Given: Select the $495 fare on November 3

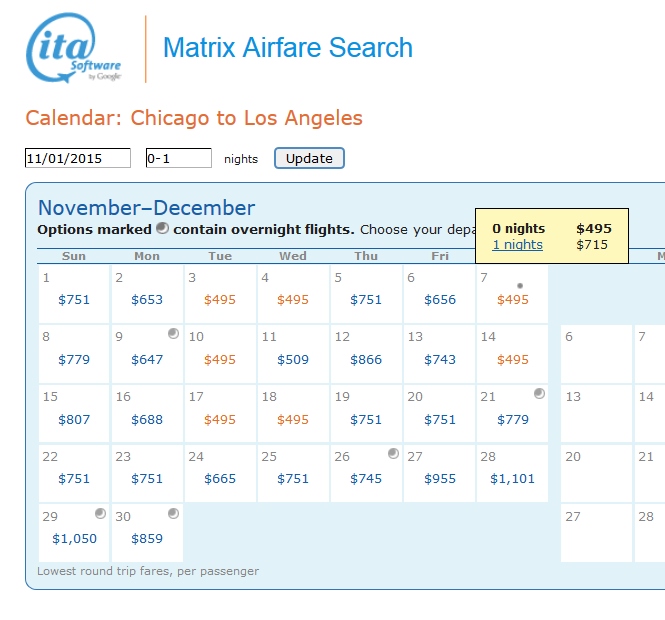Looking at the screenshot, I should tap(220, 299).
